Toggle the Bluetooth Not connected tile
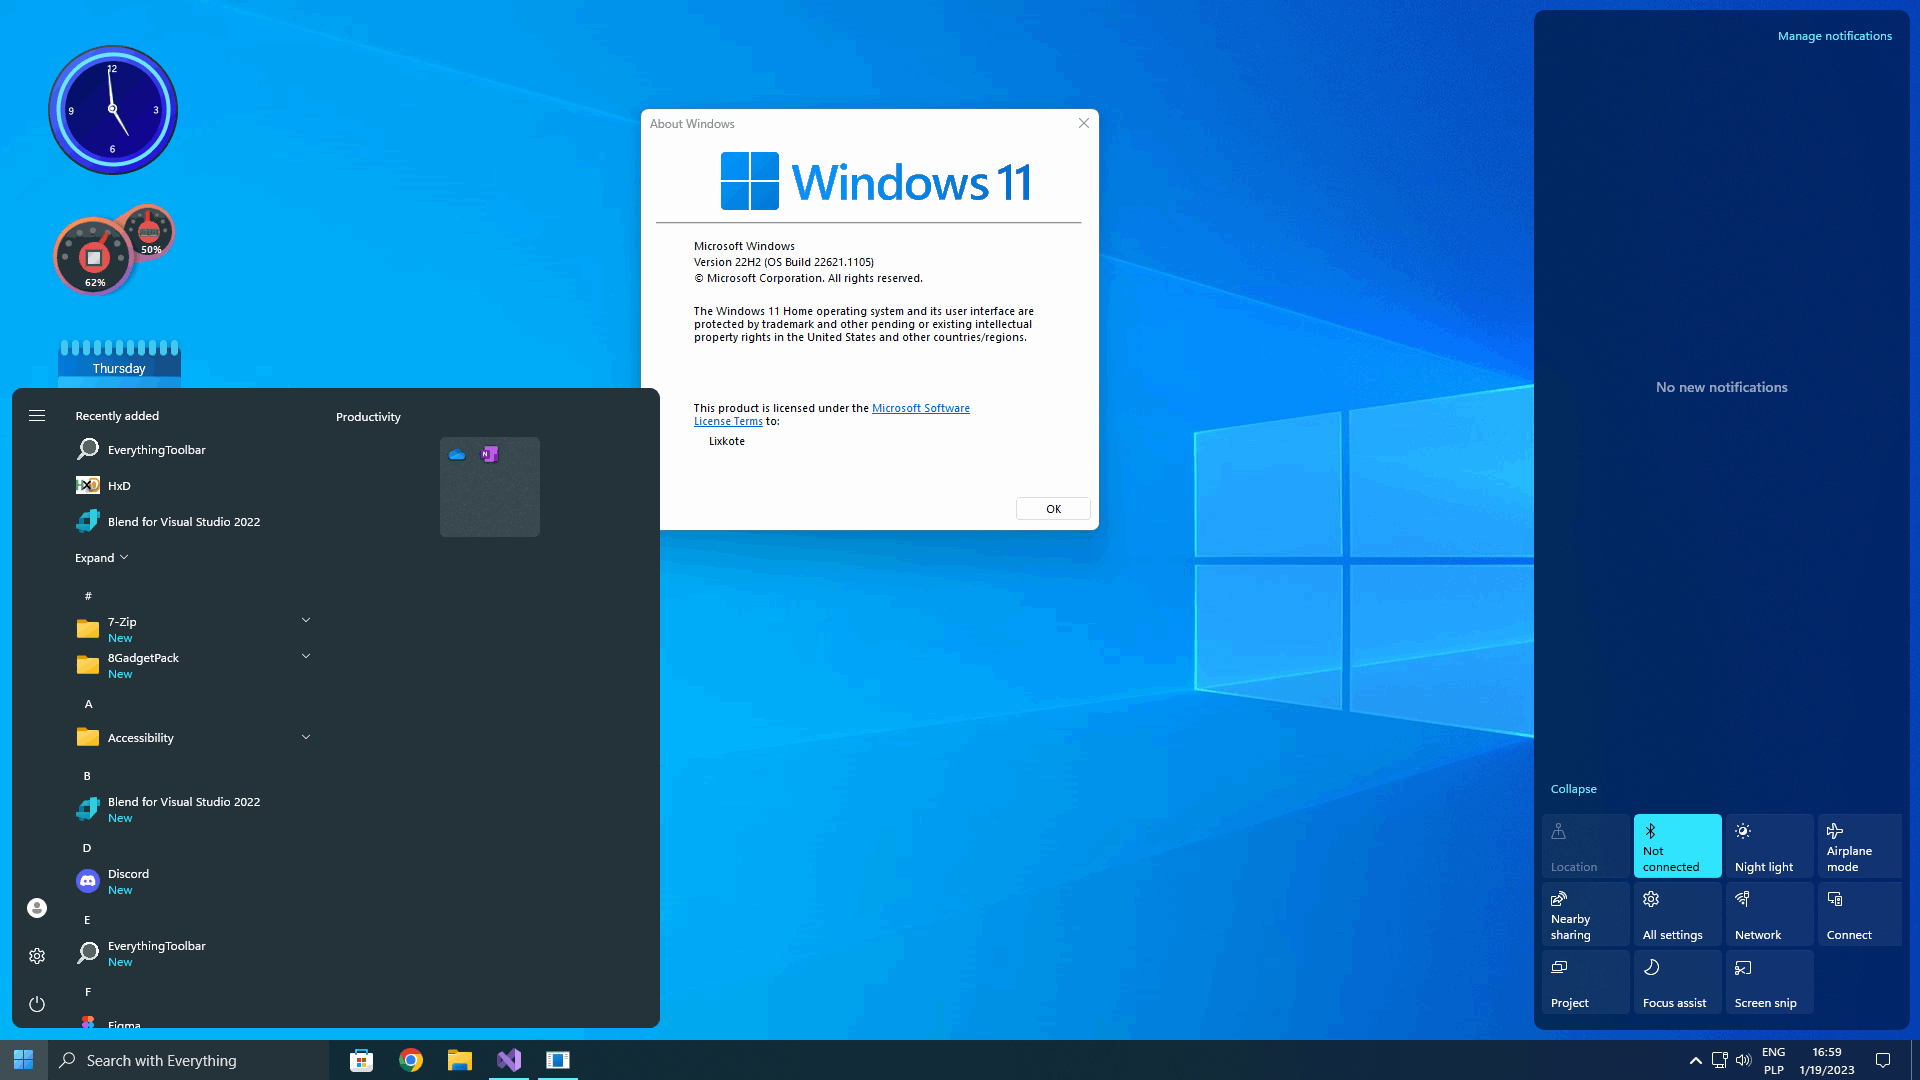This screenshot has width=1920, height=1080. point(1677,846)
